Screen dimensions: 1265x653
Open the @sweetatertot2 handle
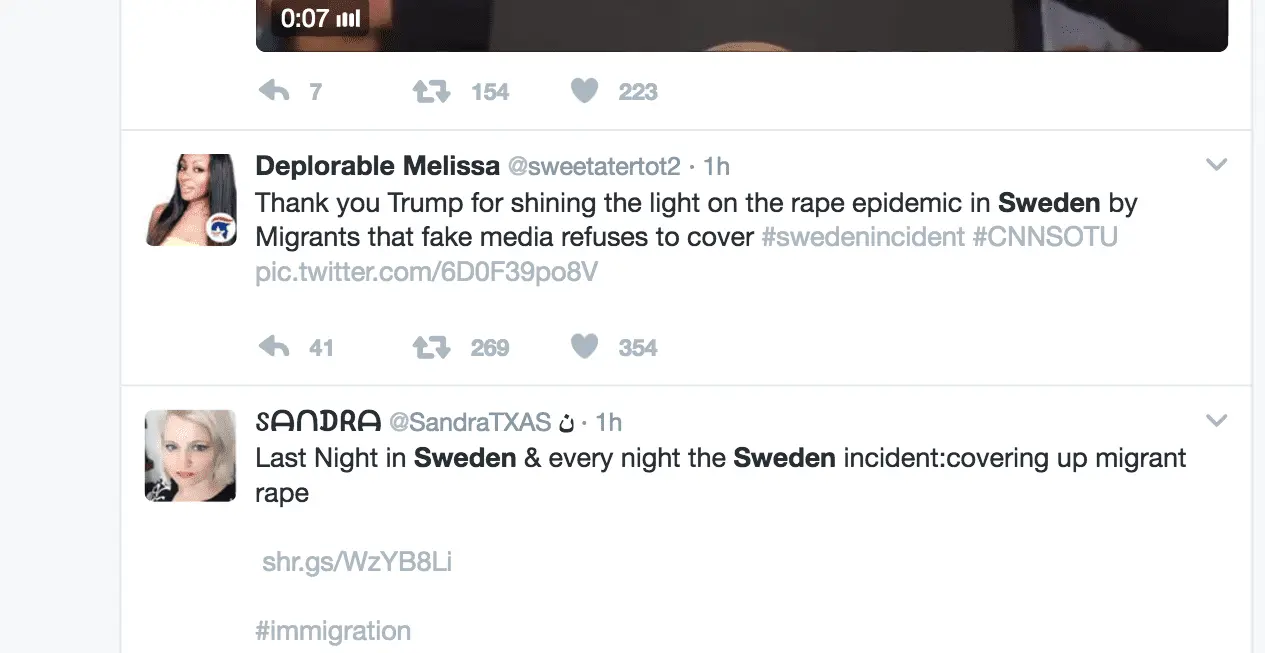[594, 166]
